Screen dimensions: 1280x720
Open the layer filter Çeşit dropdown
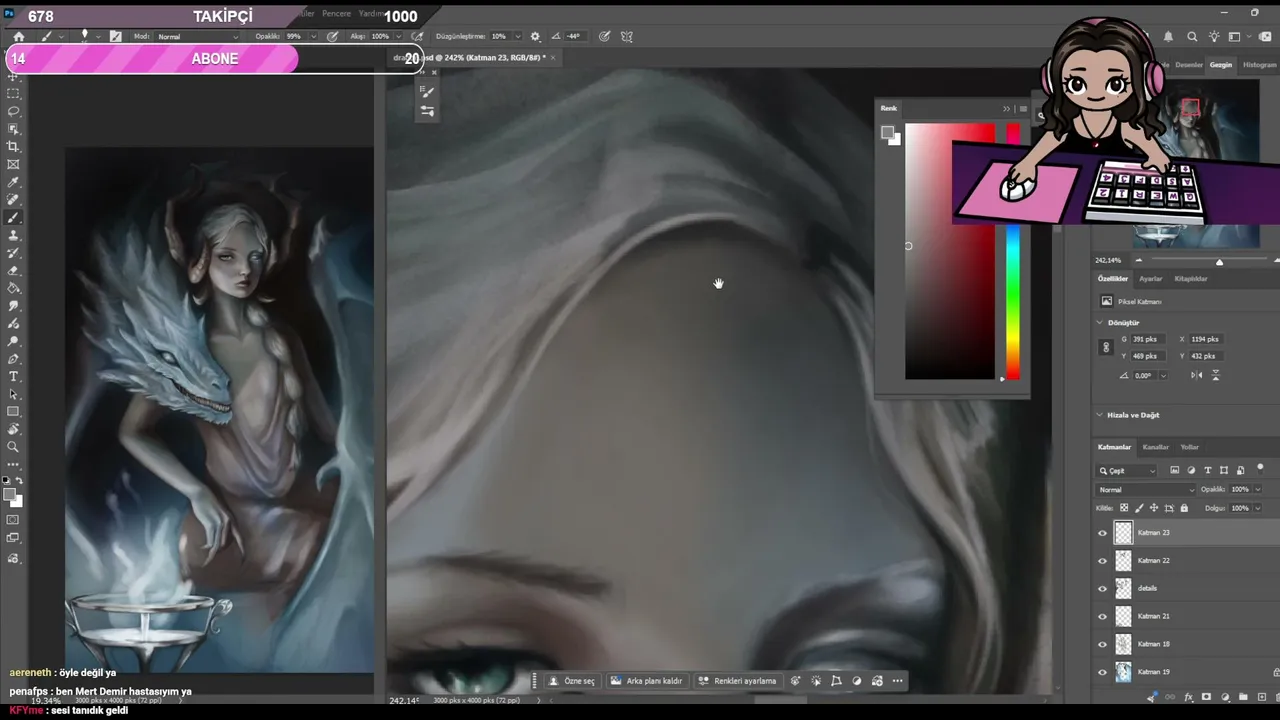1127,470
